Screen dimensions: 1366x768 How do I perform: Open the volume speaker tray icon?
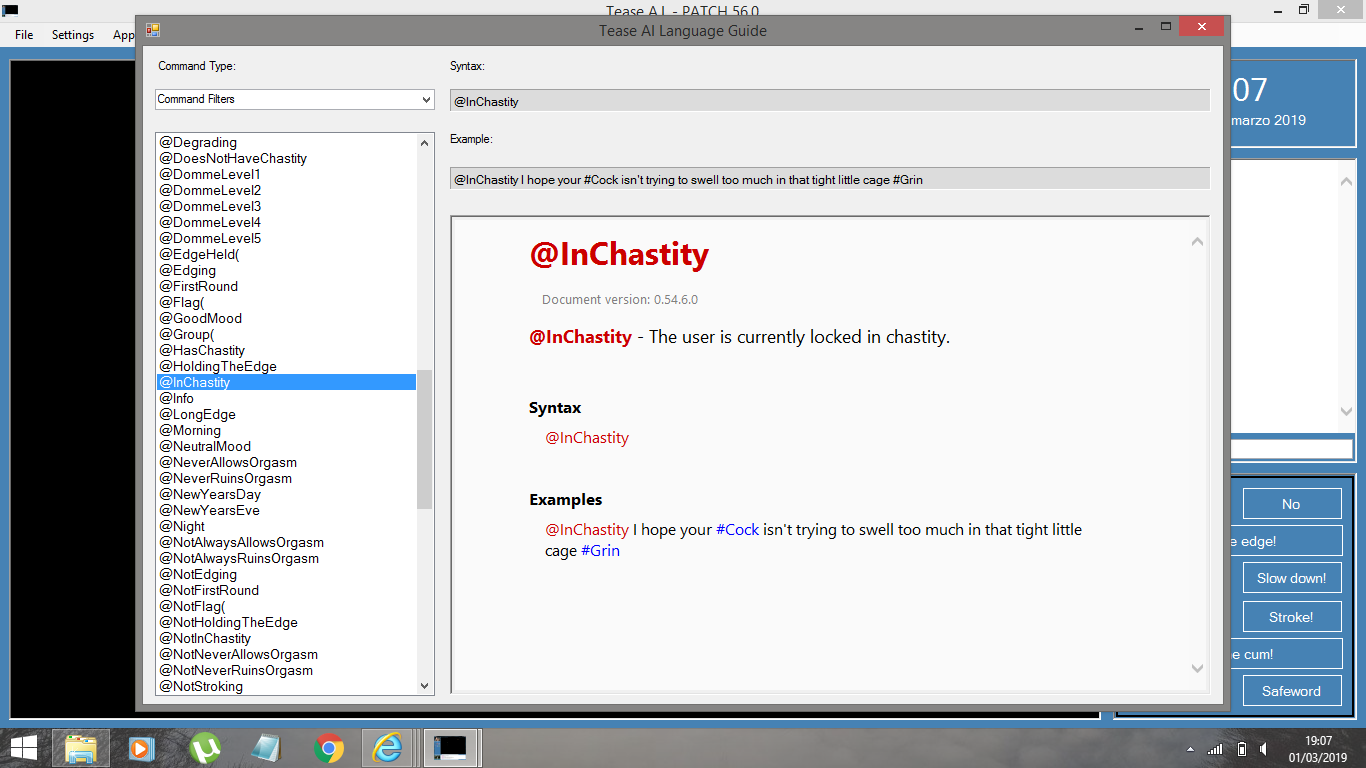[x=1264, y=749]
